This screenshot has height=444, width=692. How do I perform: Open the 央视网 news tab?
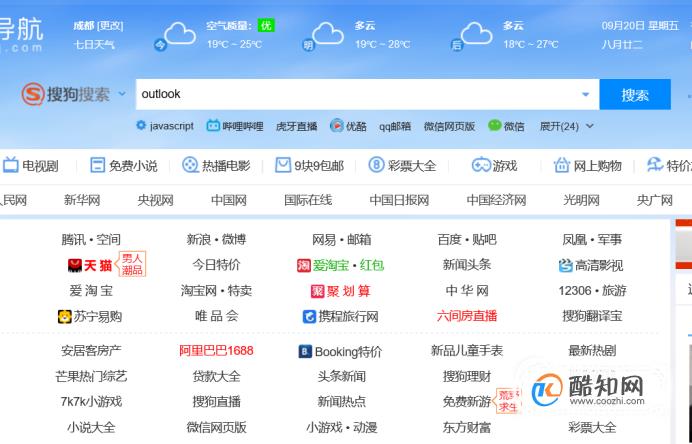click(x=155, y=200)
